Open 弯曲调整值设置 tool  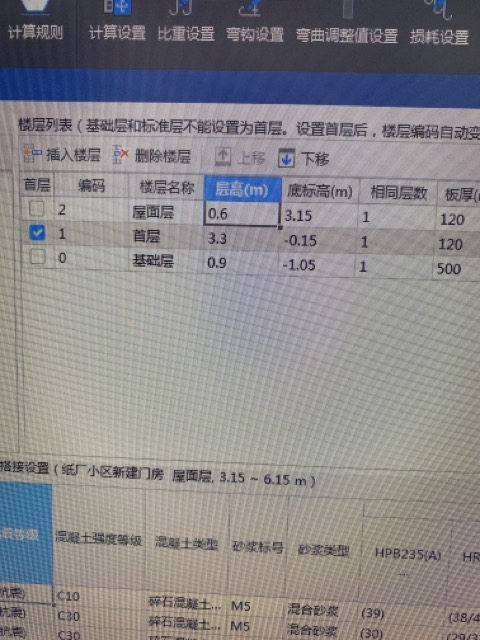click(347, 24)
